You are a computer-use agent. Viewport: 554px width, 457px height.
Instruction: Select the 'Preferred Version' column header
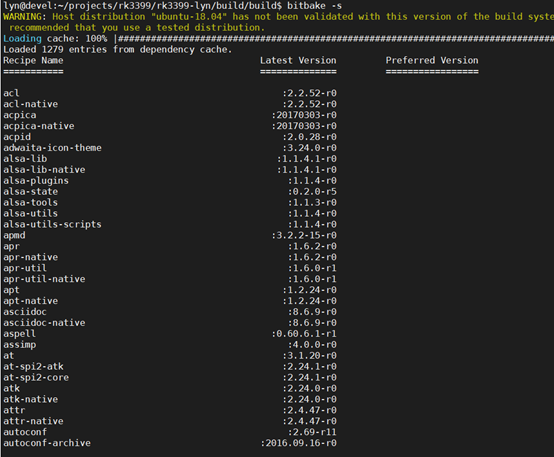pos(432,60)
